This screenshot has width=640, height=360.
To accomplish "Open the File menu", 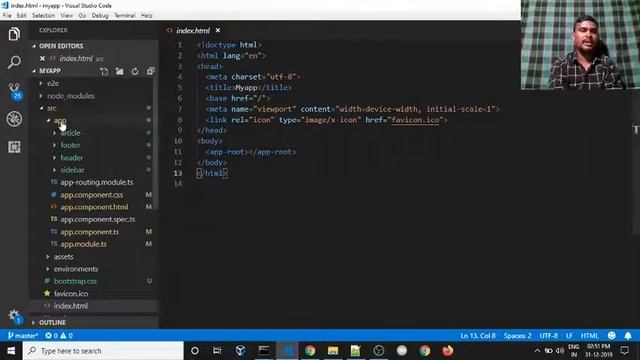I will click(7, 16).
